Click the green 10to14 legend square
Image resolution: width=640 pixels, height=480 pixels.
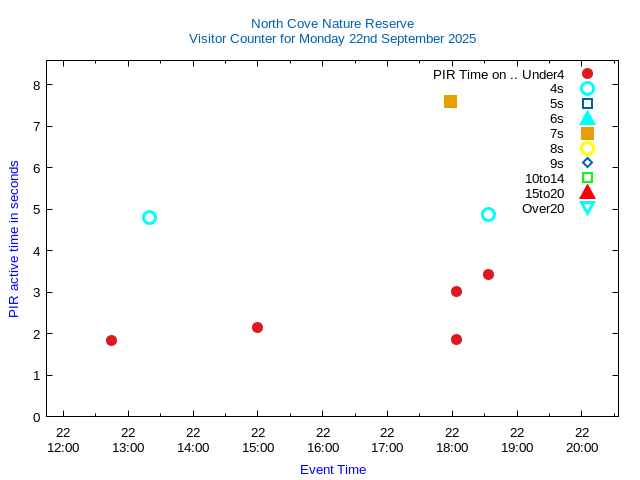587,178
